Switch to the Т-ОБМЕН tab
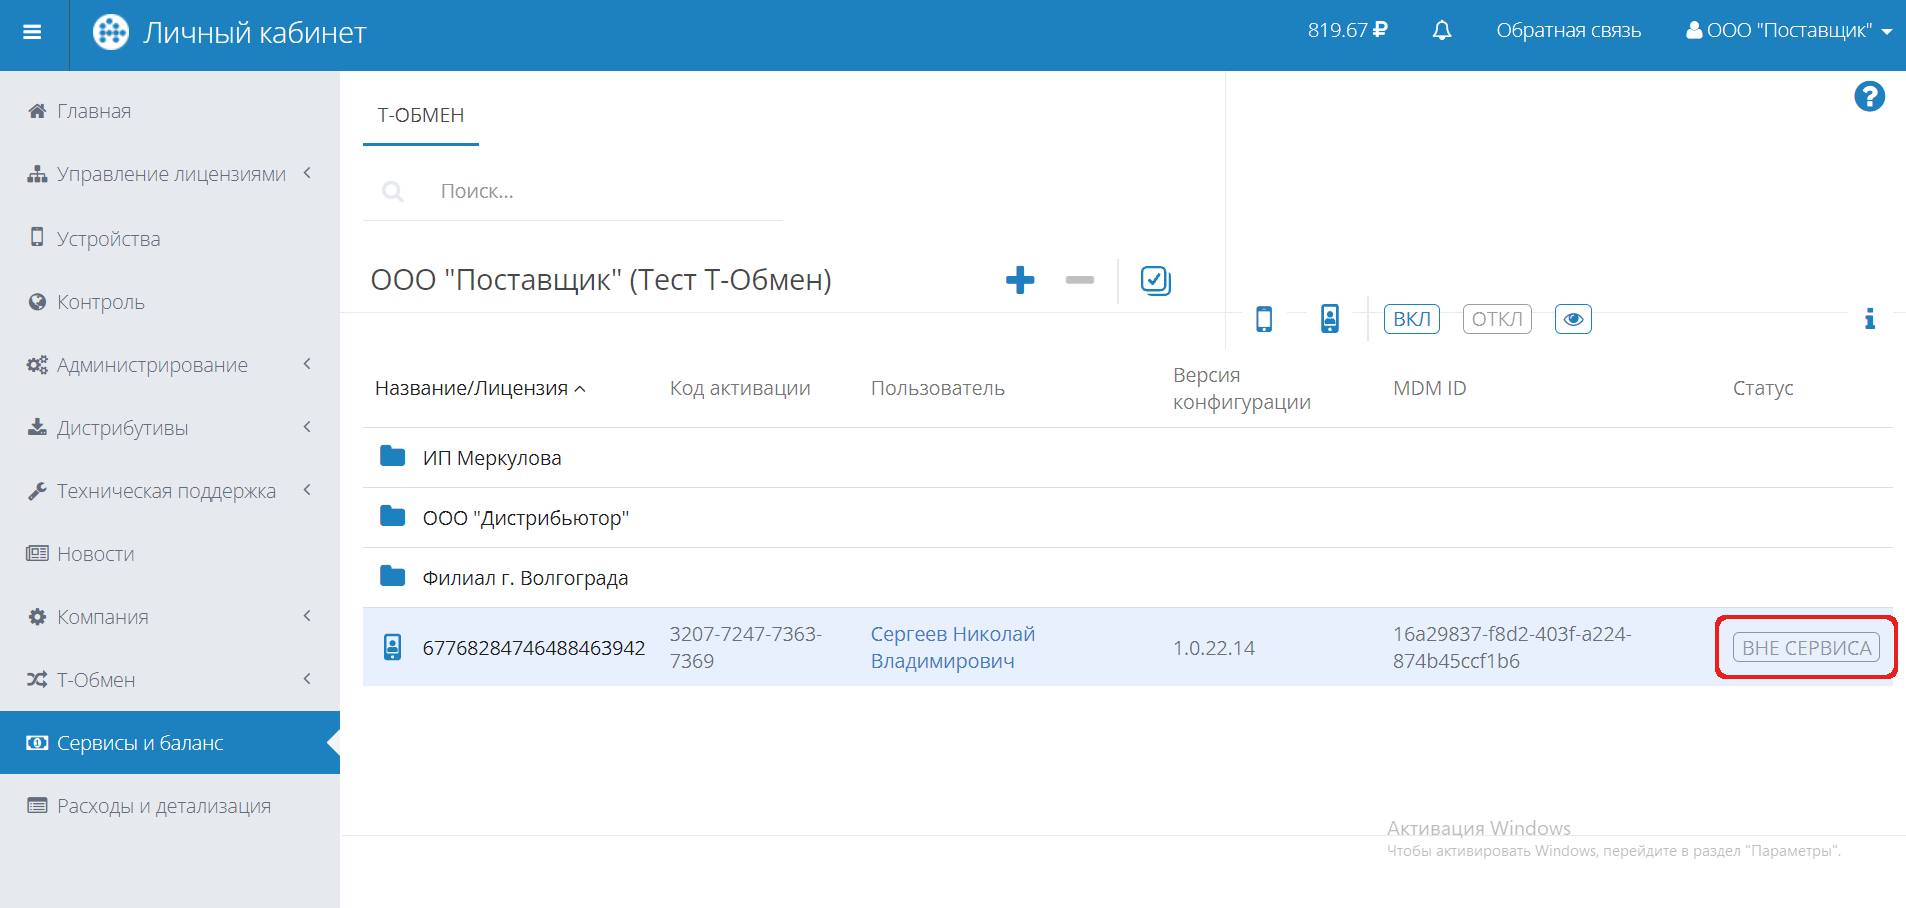 [x=421, y=115]
